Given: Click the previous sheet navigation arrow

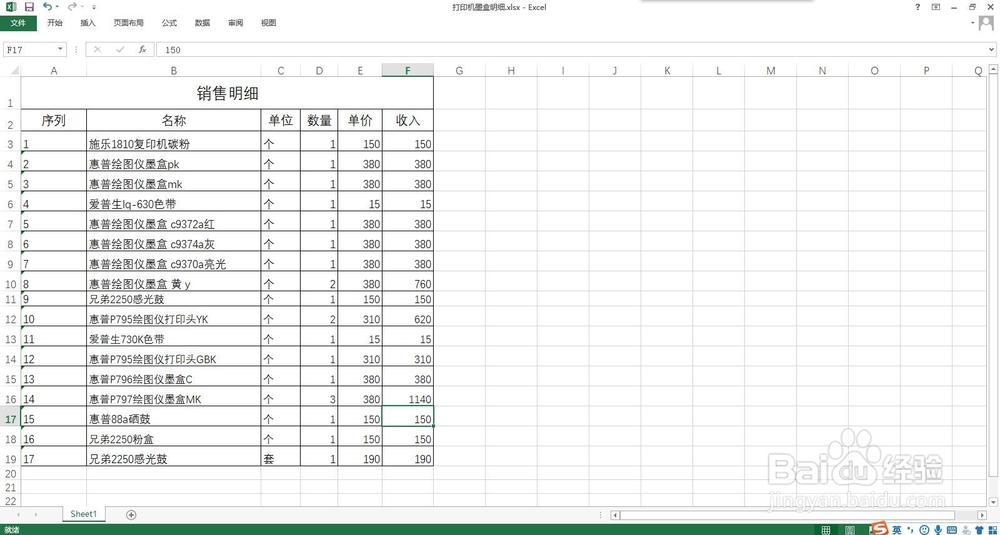Looking at the screenshot, I should [18, 515].
